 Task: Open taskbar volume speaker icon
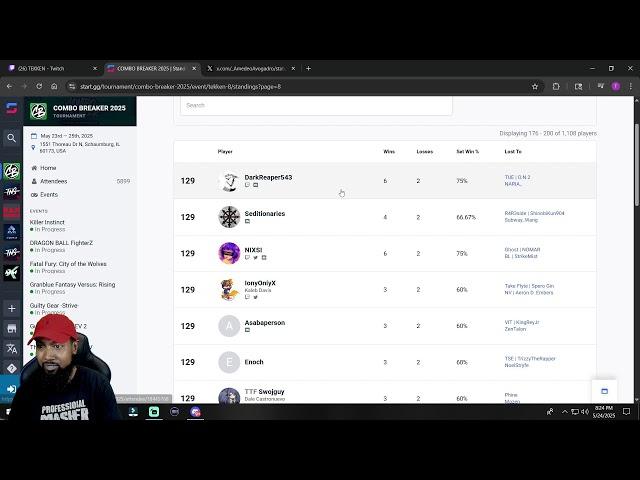585,412
